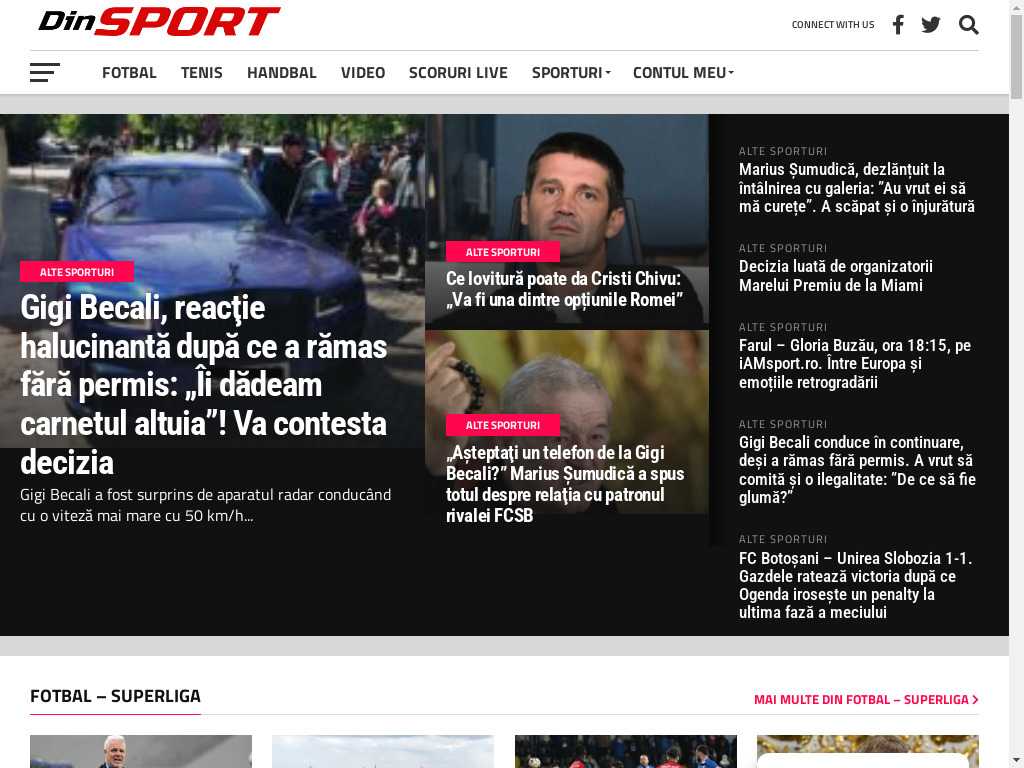This screenshot has width=1024, height=768.
Task: Click the Fotbal – Superliga section heading
Action: coord(116,696)
